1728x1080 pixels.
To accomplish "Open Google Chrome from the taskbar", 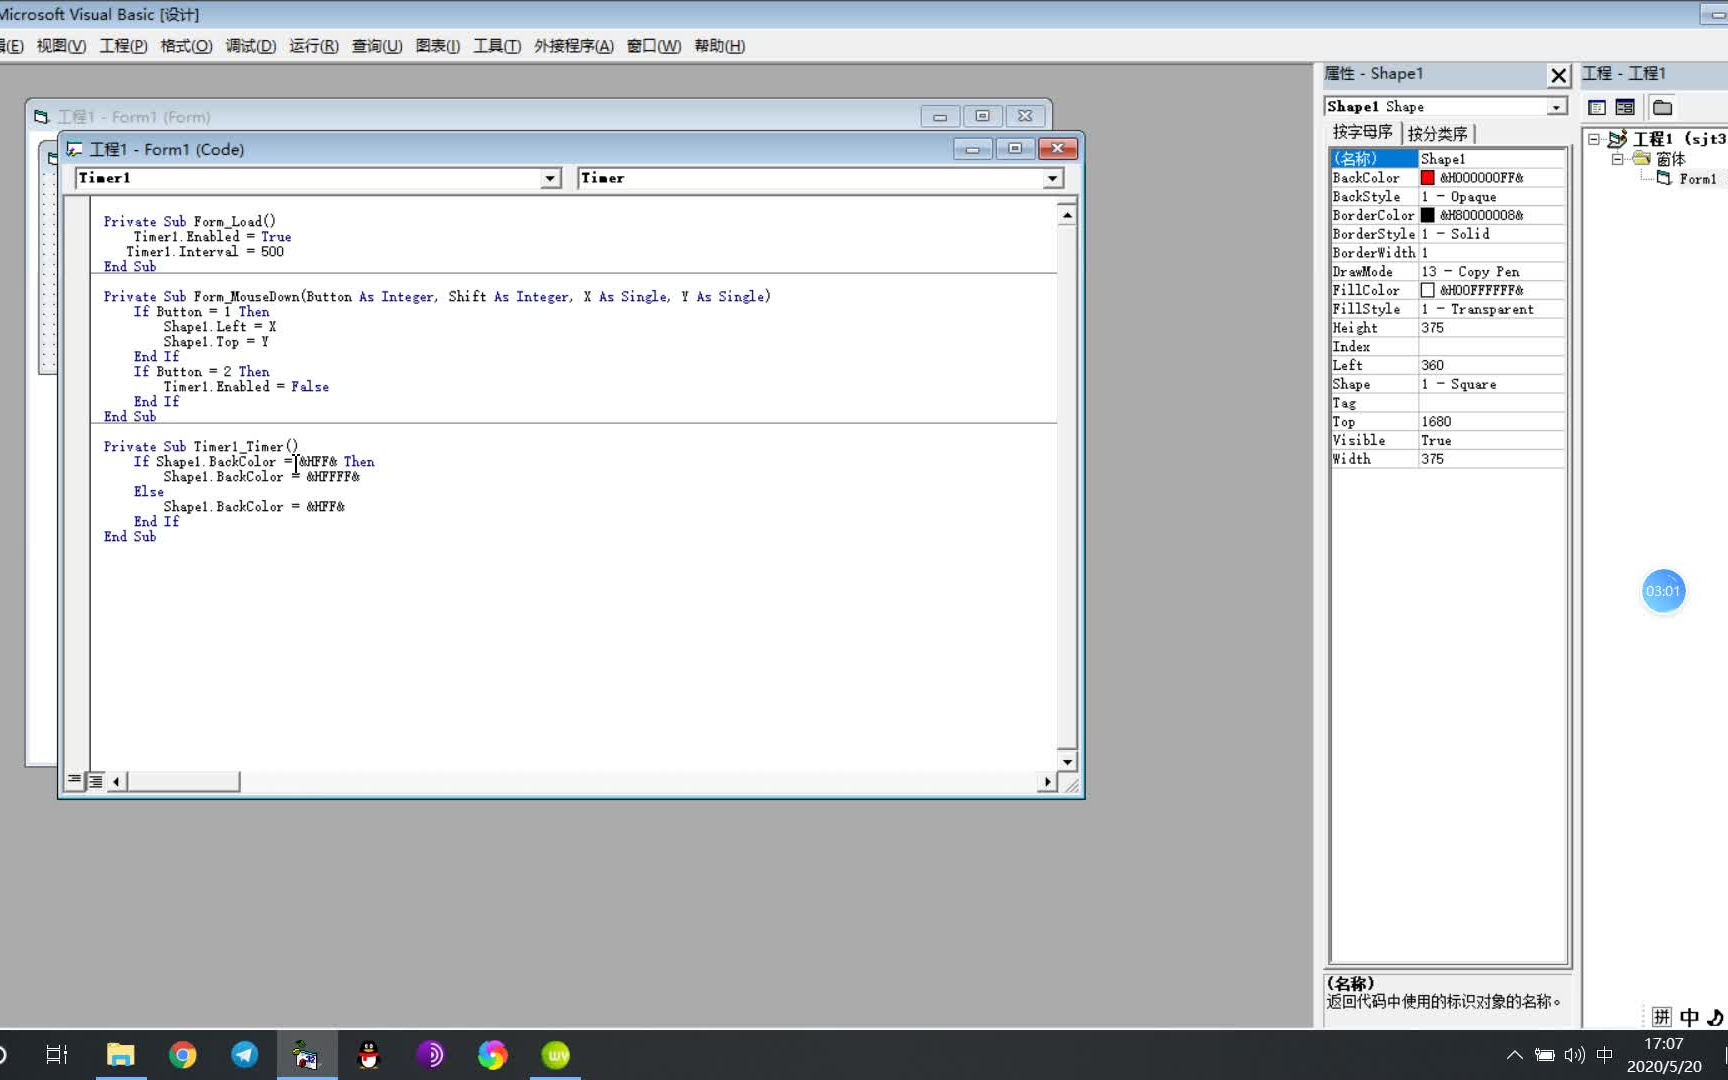I will (182, 1054).
